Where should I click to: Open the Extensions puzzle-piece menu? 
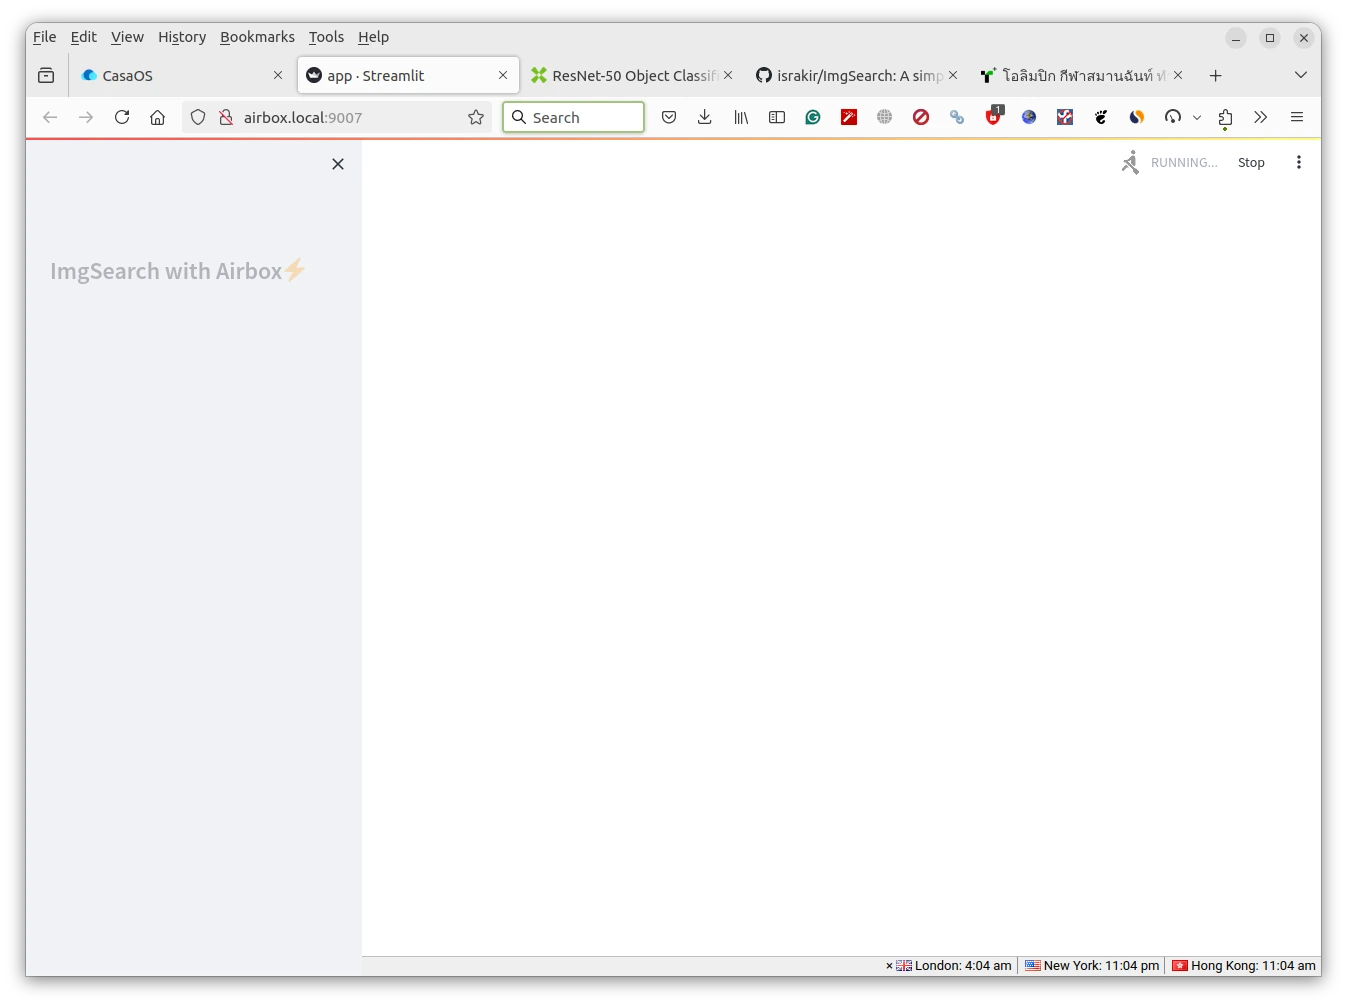[x=1225, y=117]
